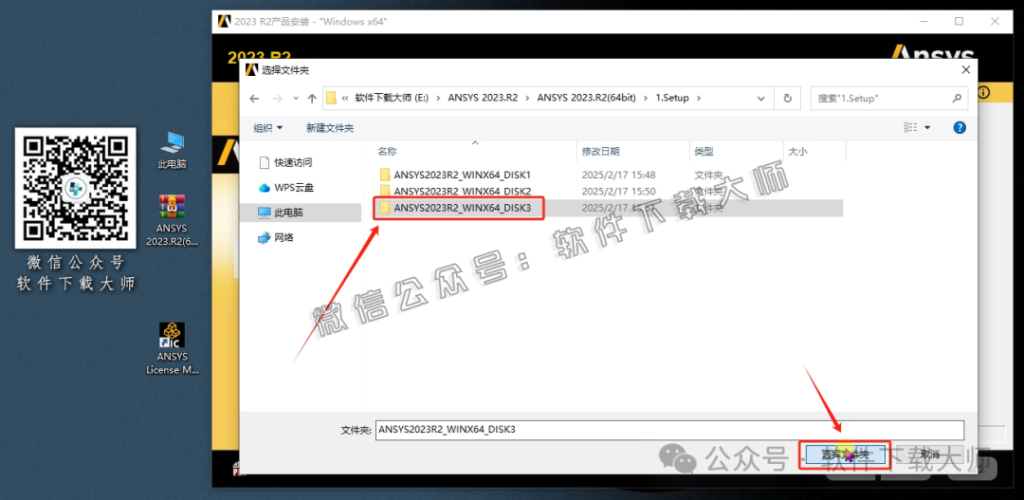
Task: Open the 组织 menu
Action: [268, 128]
